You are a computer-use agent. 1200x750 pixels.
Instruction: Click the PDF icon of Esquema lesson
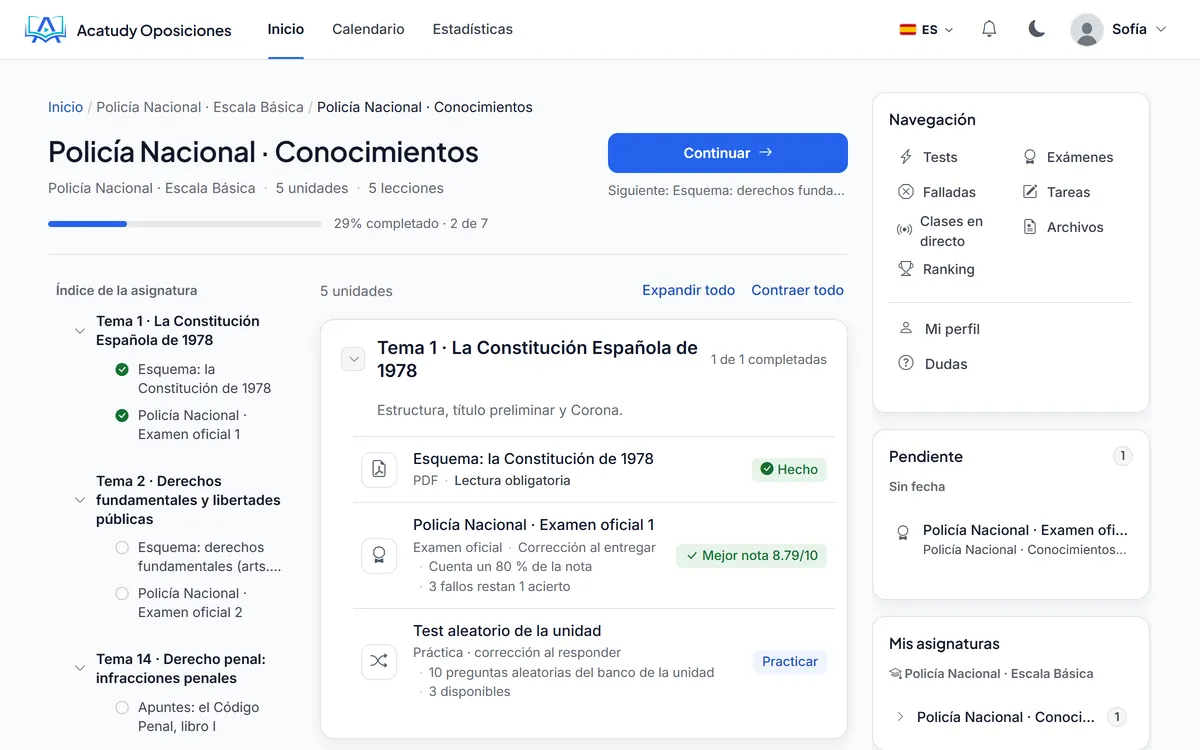pos(379,469)
